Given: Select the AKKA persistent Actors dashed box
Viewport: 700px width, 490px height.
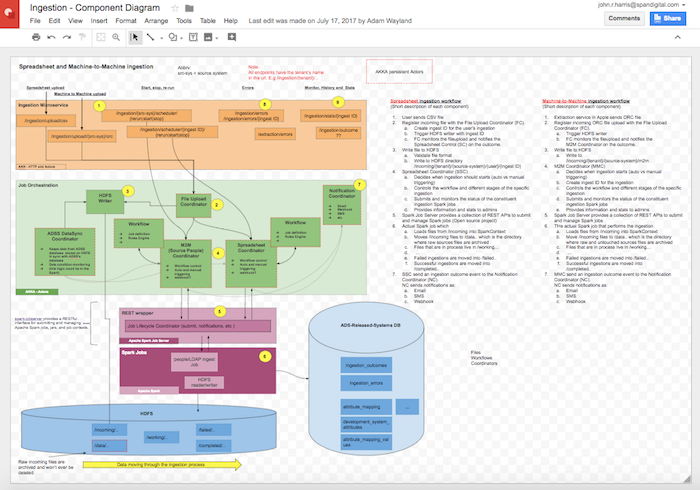Looking at the screenshot, I should coord(399,71).
